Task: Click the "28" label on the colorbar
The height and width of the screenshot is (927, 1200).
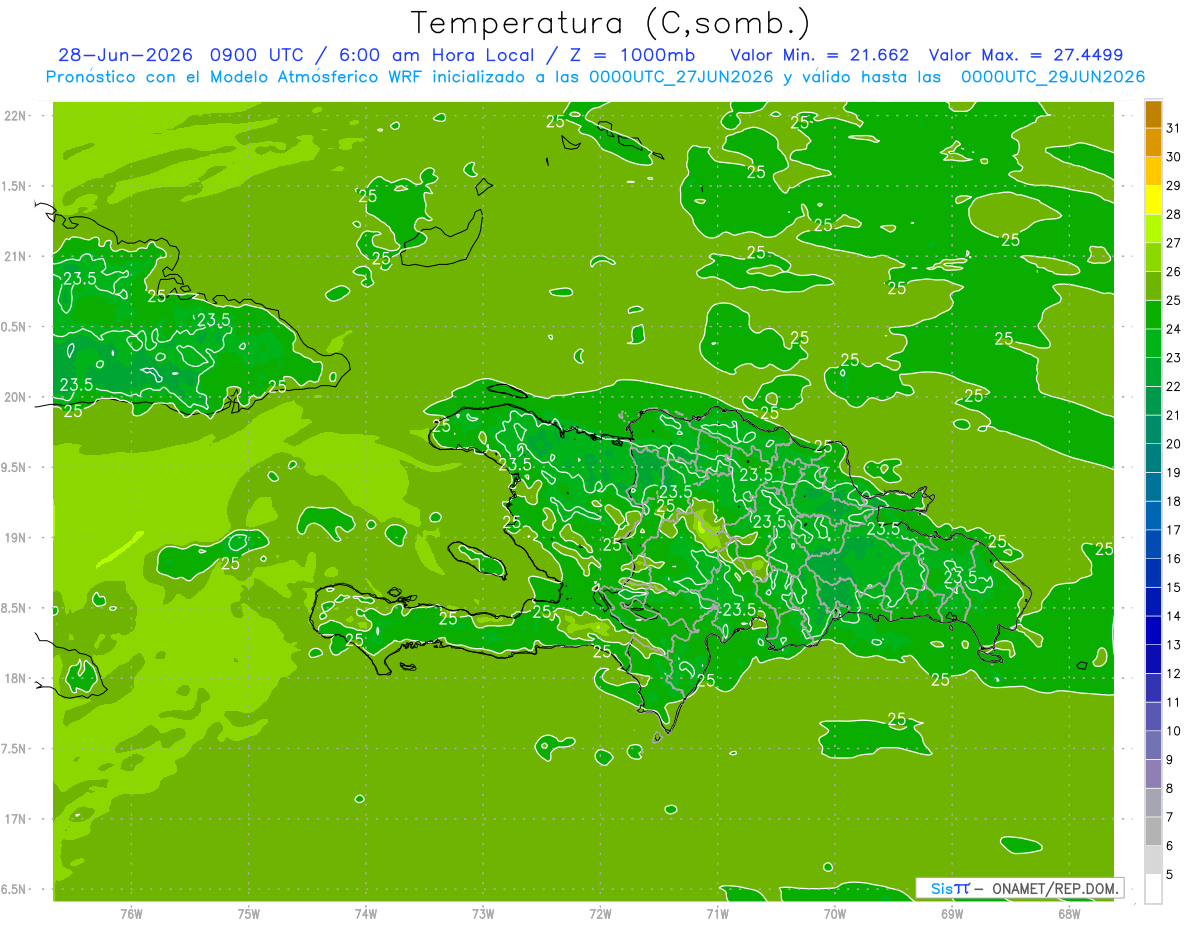Action: (x=1174, y=214)
